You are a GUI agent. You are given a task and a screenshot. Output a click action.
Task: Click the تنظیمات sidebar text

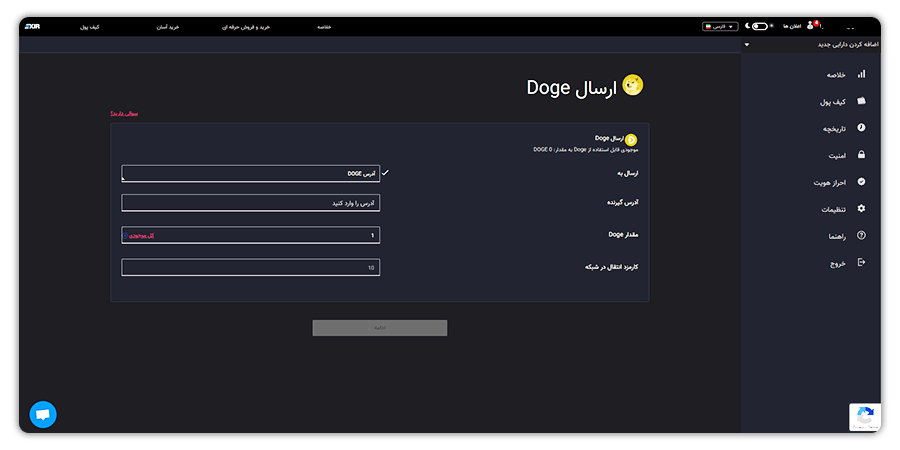(x=834, y=210)
